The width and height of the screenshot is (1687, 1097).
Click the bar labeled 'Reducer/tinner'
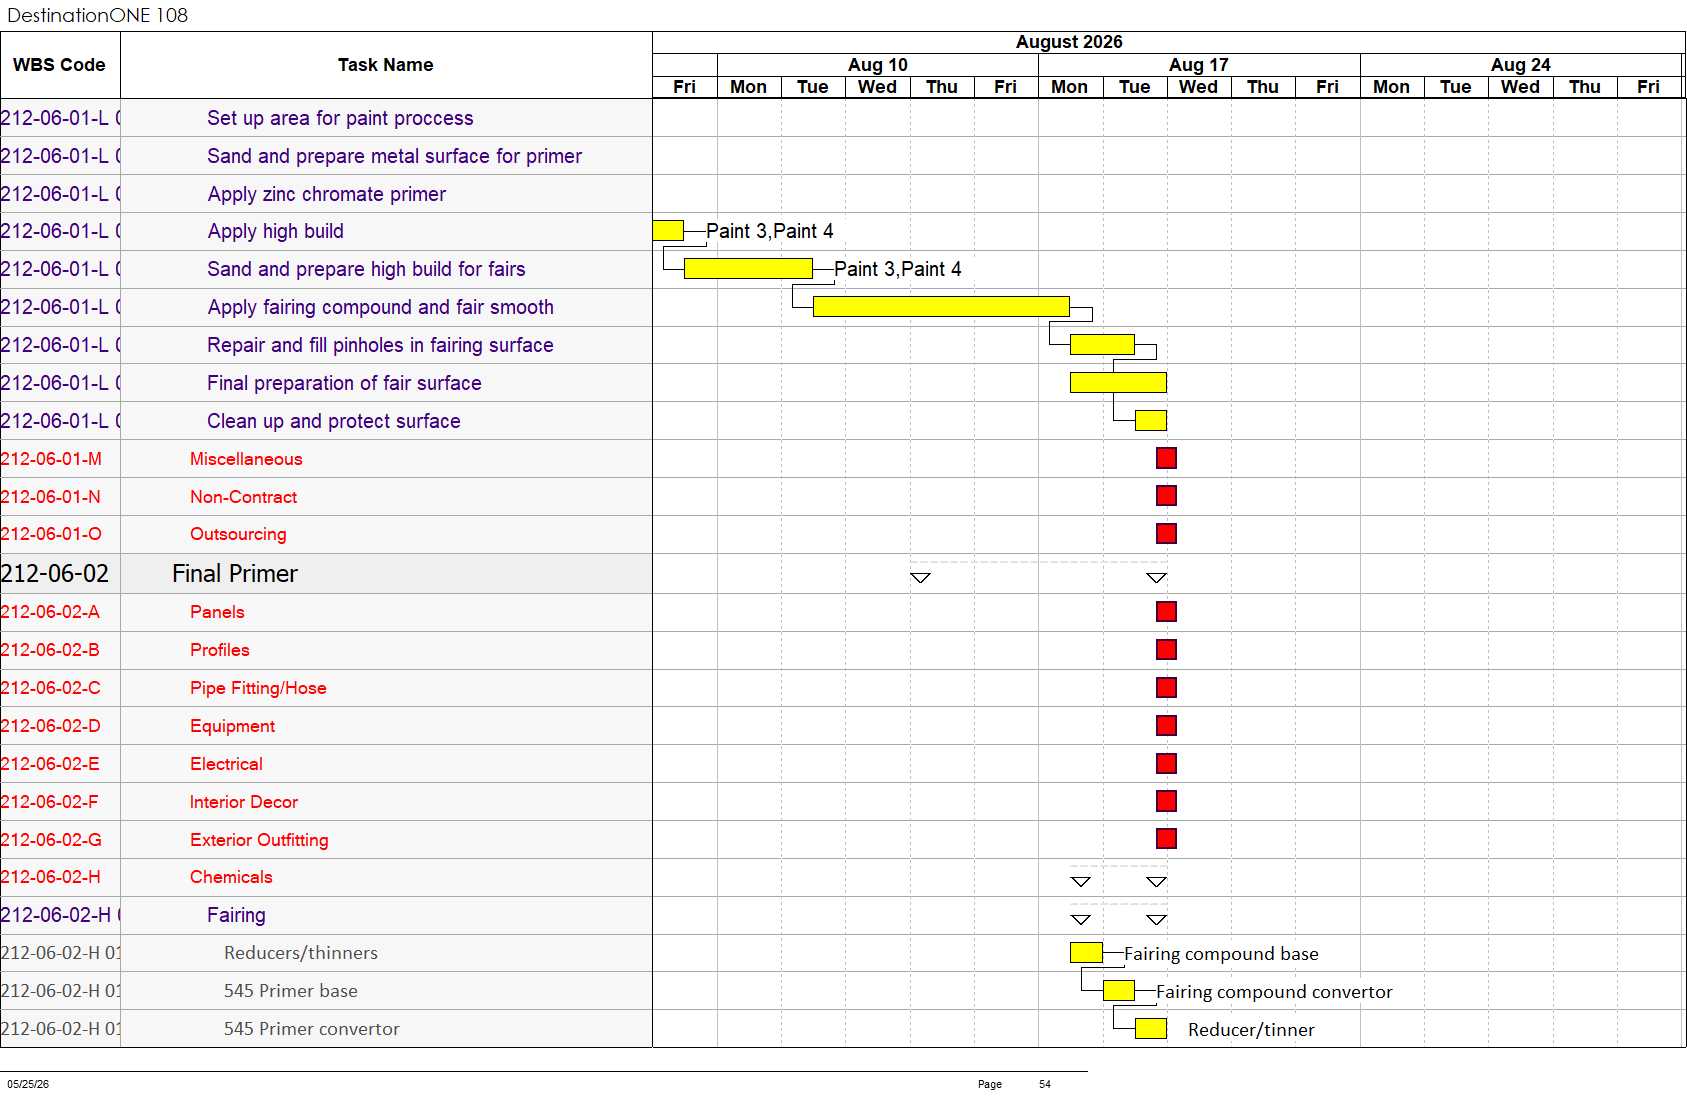1151,1029
